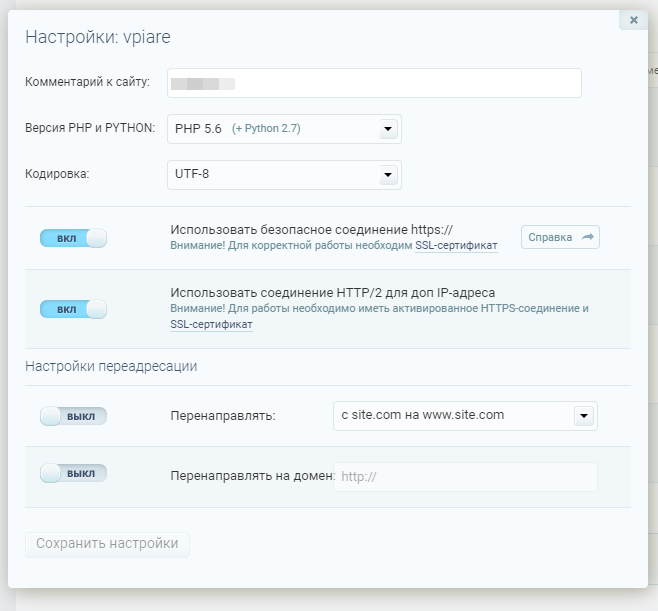
Task: Click the arrow icon on the redirect type selector
Action: [x=584, y=416]
